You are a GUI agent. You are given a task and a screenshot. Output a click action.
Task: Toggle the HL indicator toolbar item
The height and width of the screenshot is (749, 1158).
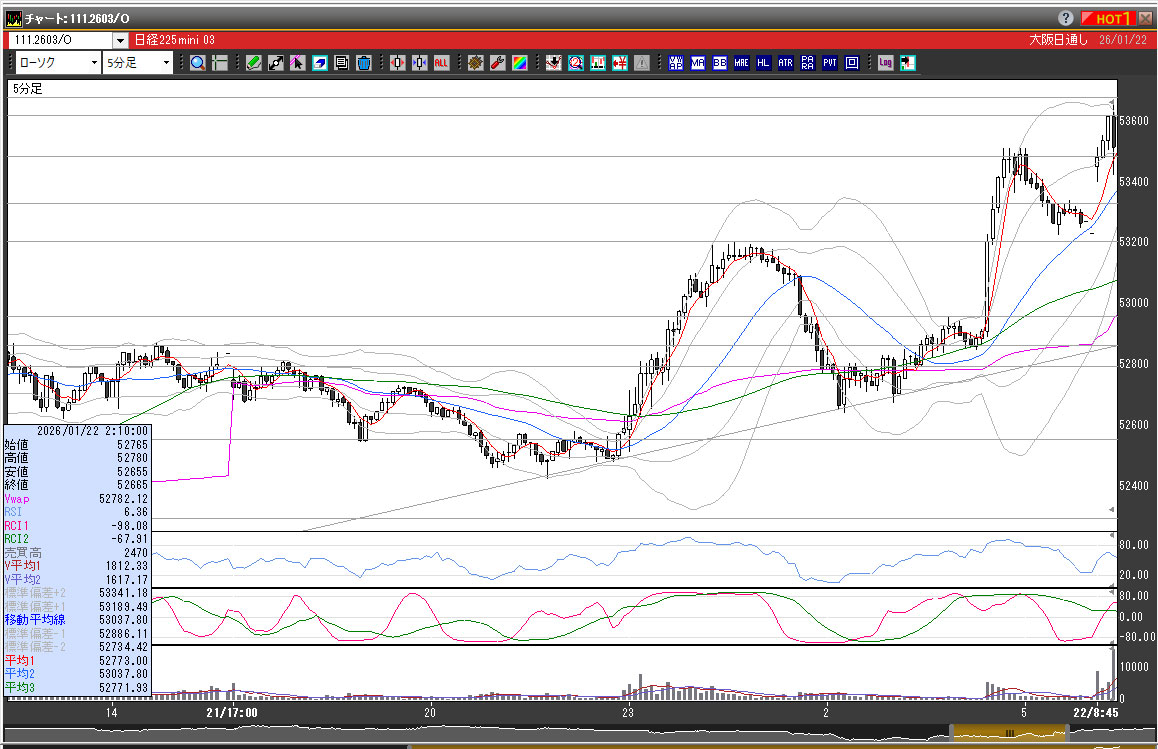coord(763,63)
